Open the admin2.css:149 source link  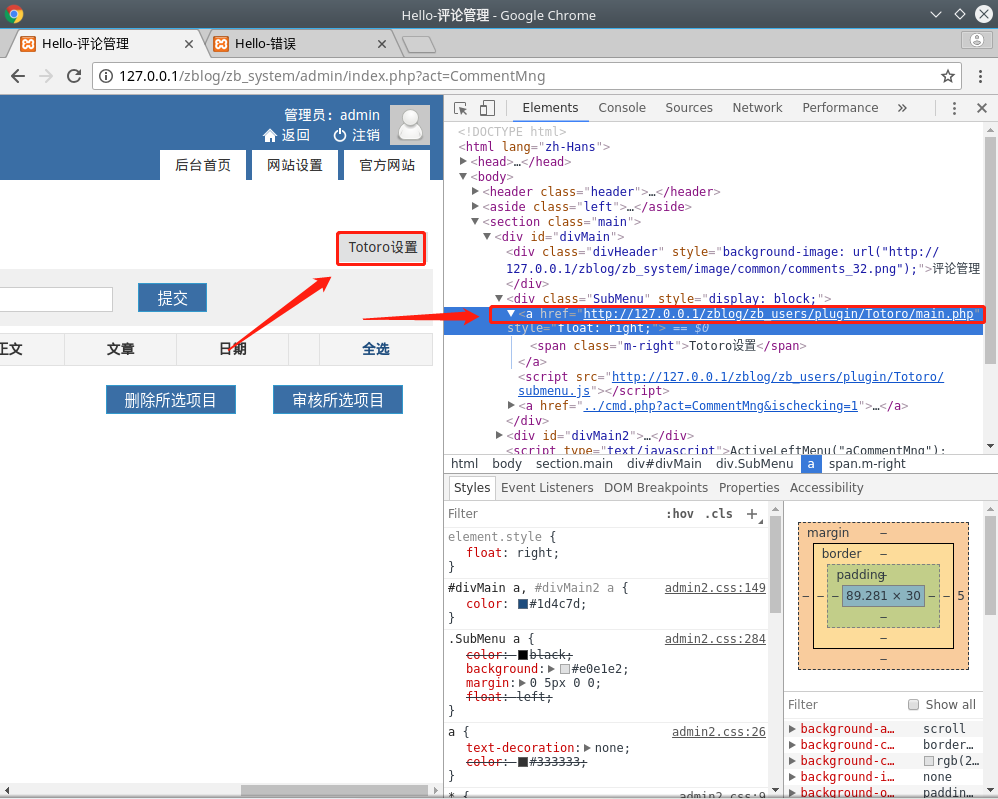(x=715, y=588)
